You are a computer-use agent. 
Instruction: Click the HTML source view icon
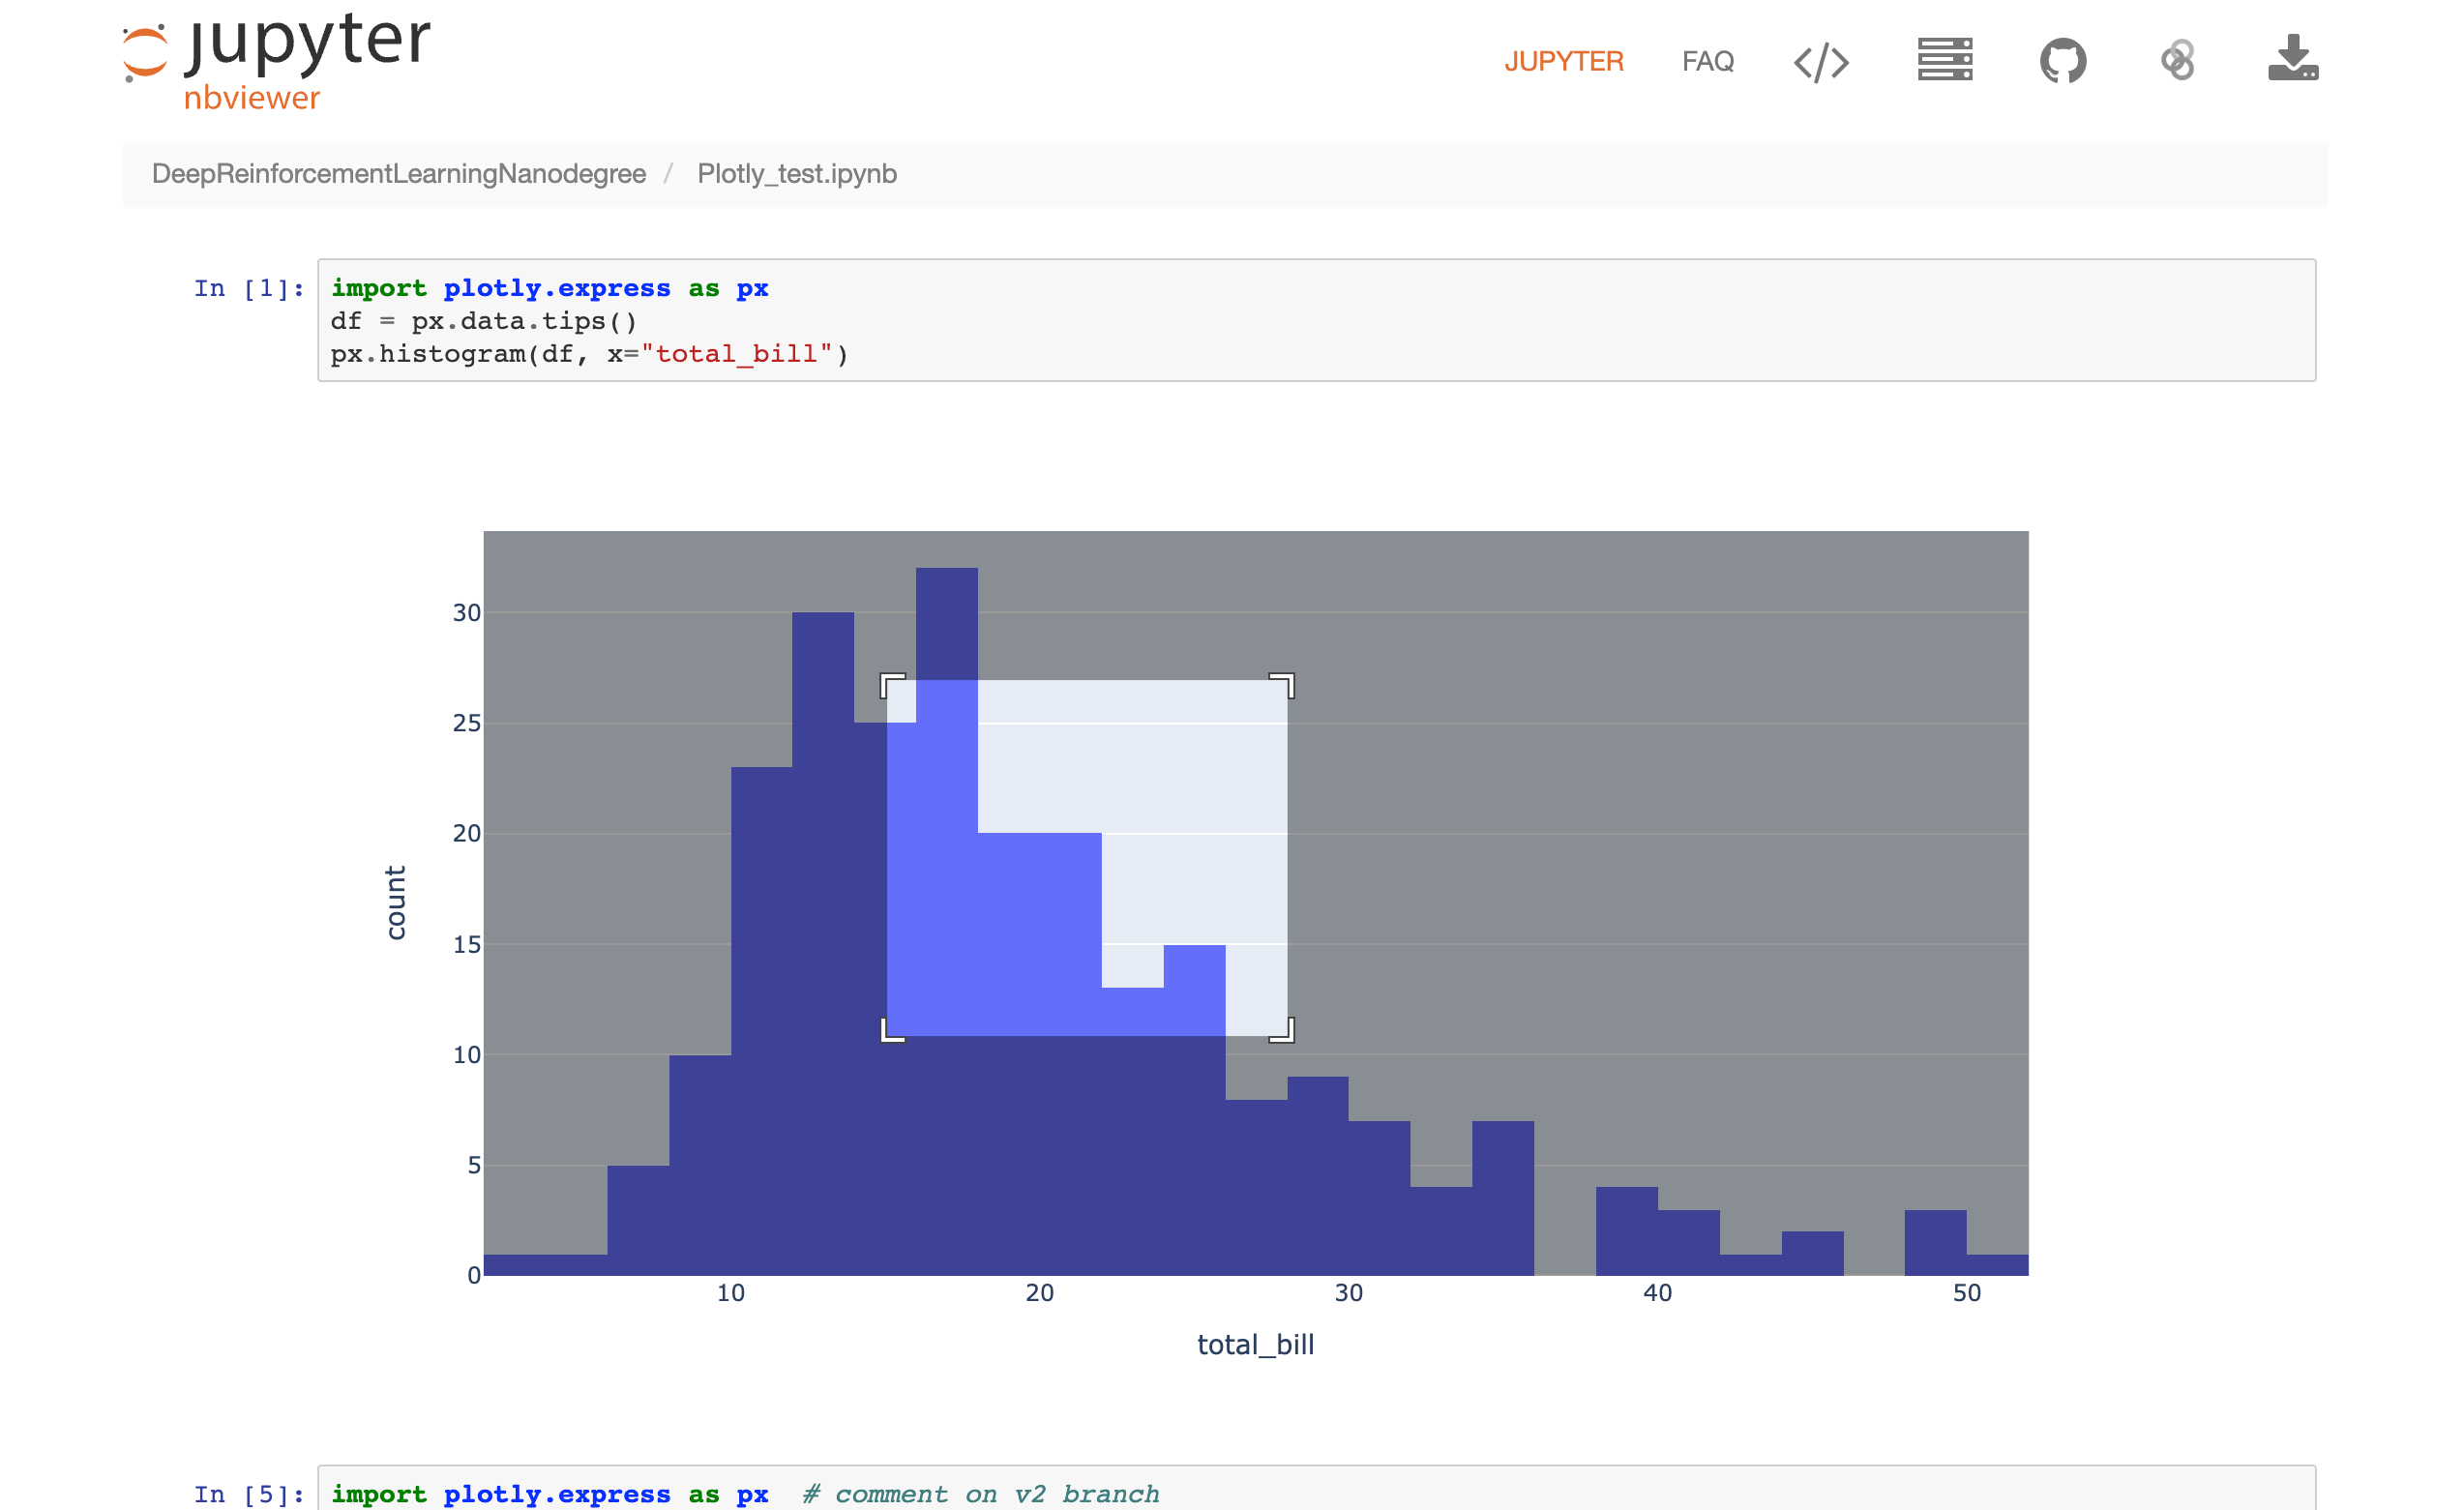point(1822,62)
